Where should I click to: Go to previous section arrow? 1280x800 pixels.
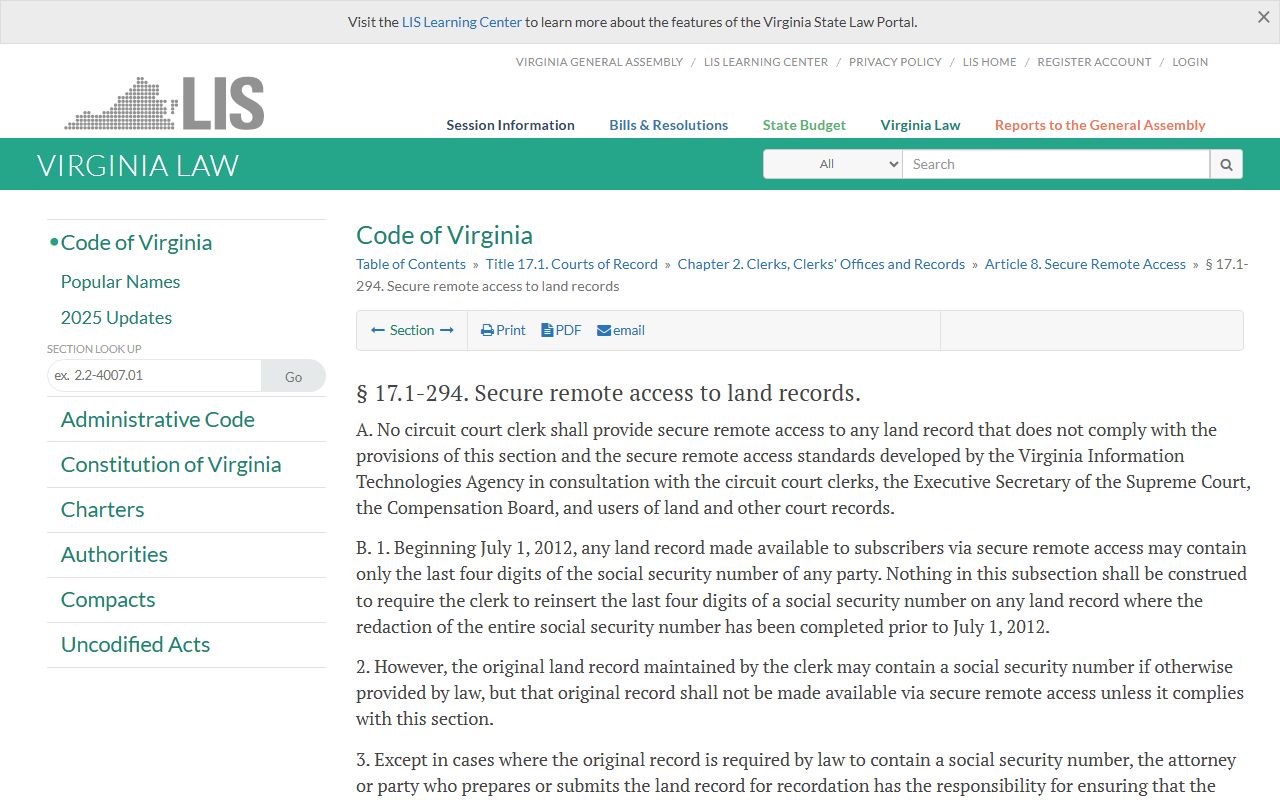point(378,330)
